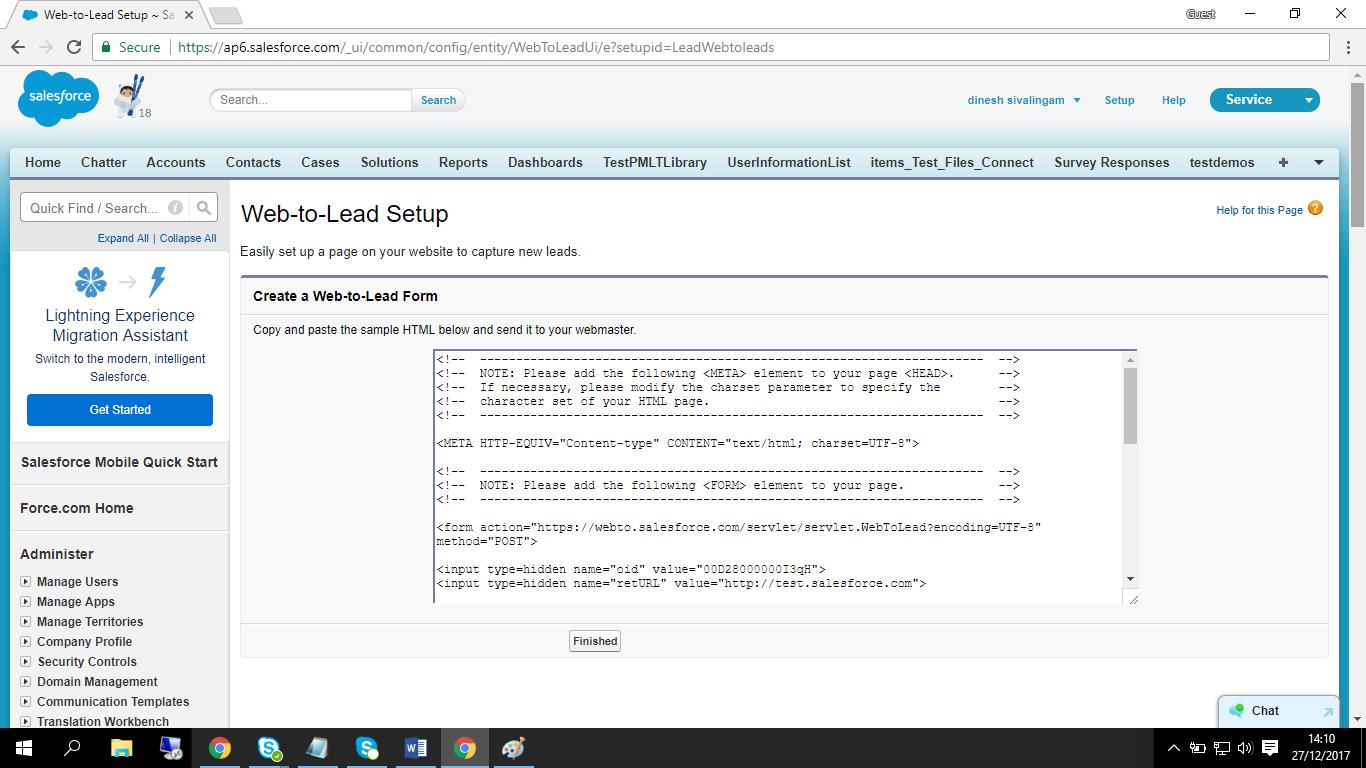Pop out the Chat widget arrow
The height and width of the screenshot is (768, 1366).
coord(1327,712)
